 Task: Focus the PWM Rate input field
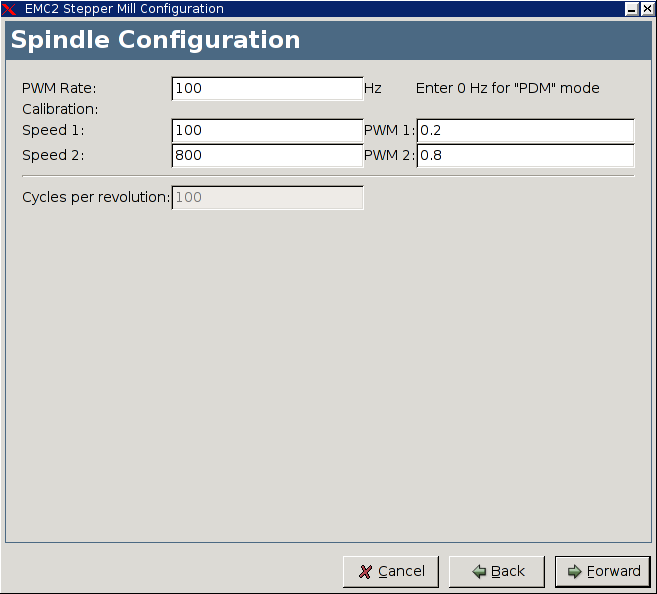pos(267,89)
